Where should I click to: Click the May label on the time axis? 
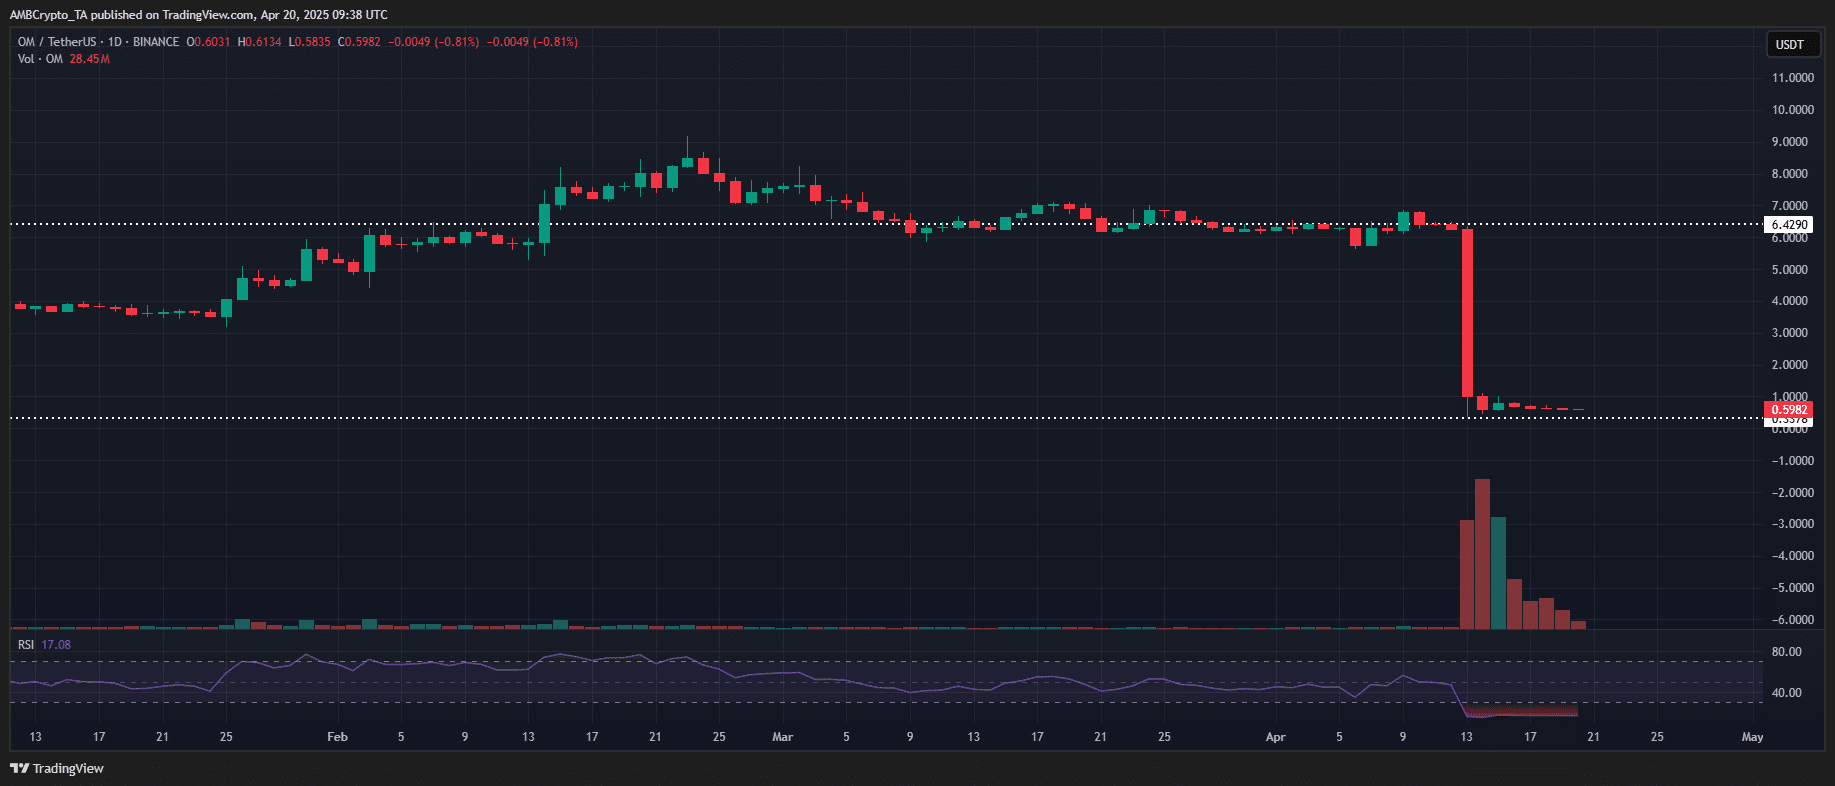(1752, 737)
